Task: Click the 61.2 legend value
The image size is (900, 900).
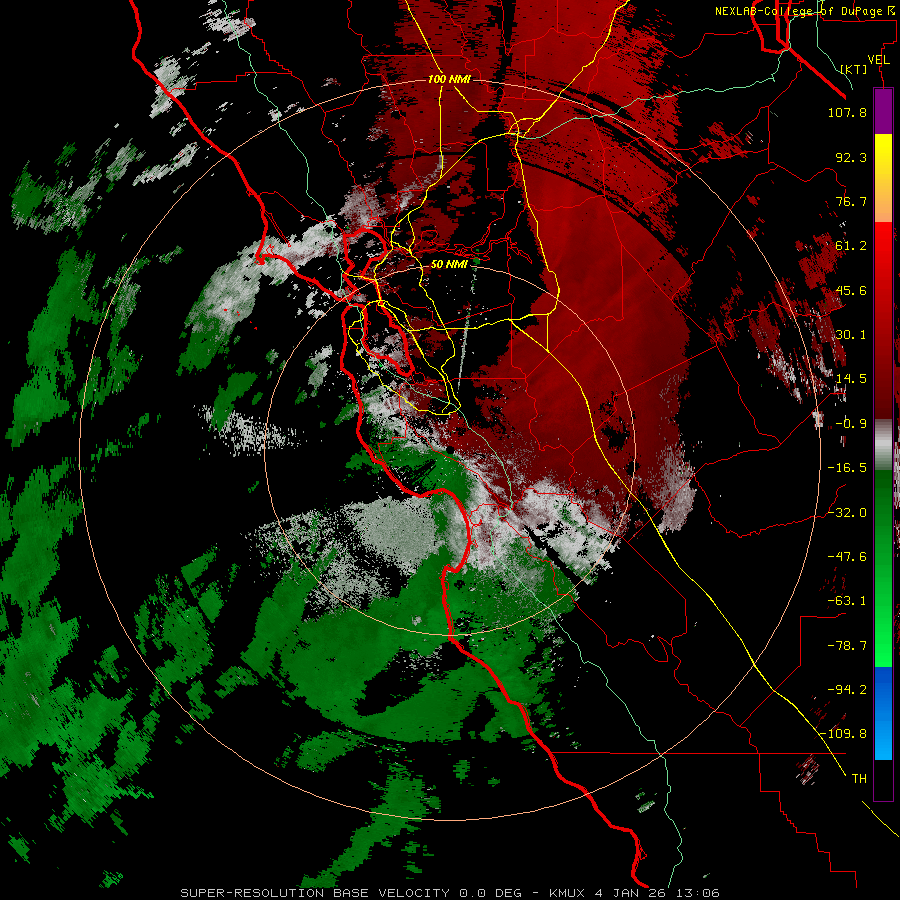Action: tap(851, 246)
